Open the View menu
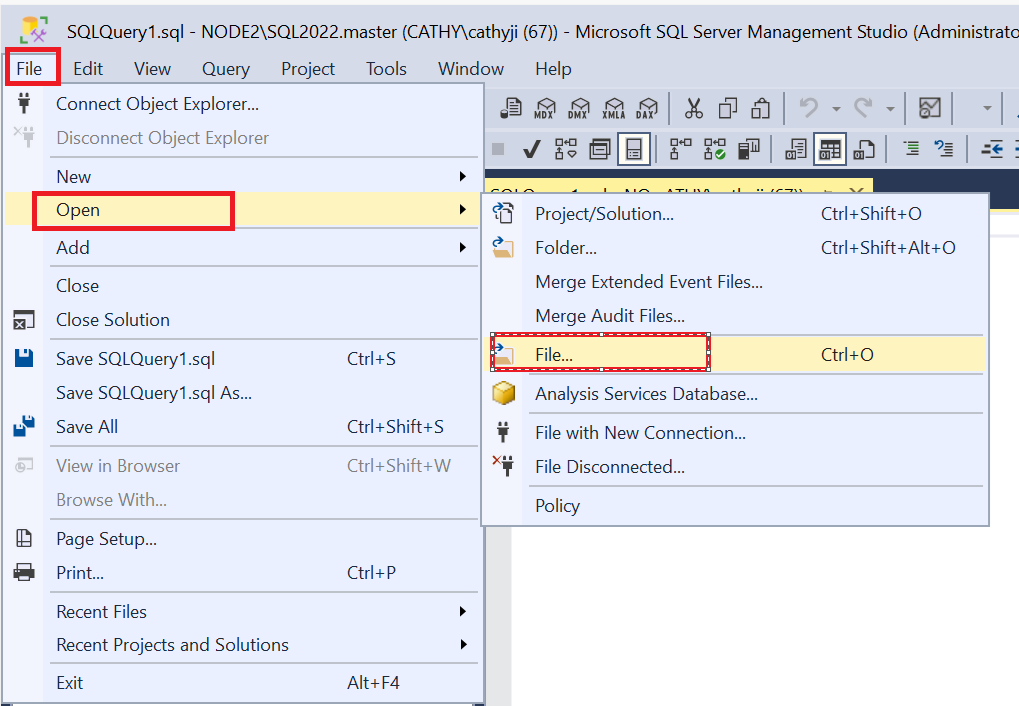This screenshot has height=706, width=1019. (x=152, y=68)
